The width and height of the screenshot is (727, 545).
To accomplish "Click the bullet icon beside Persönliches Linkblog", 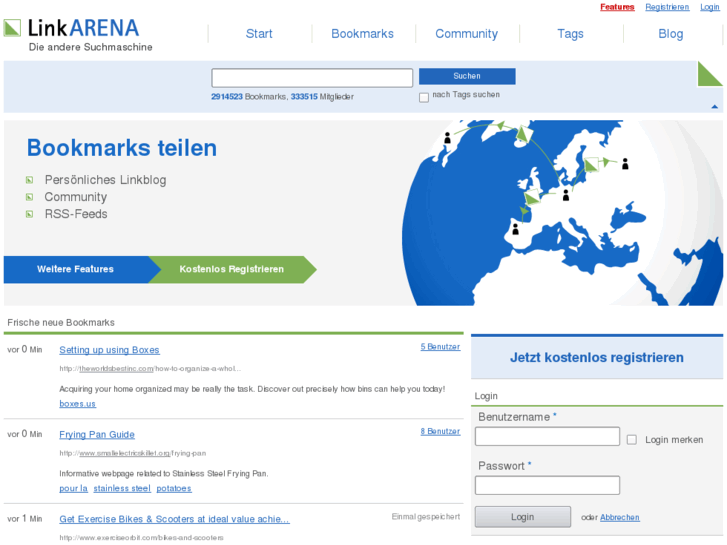I will (x=29, y=180).
